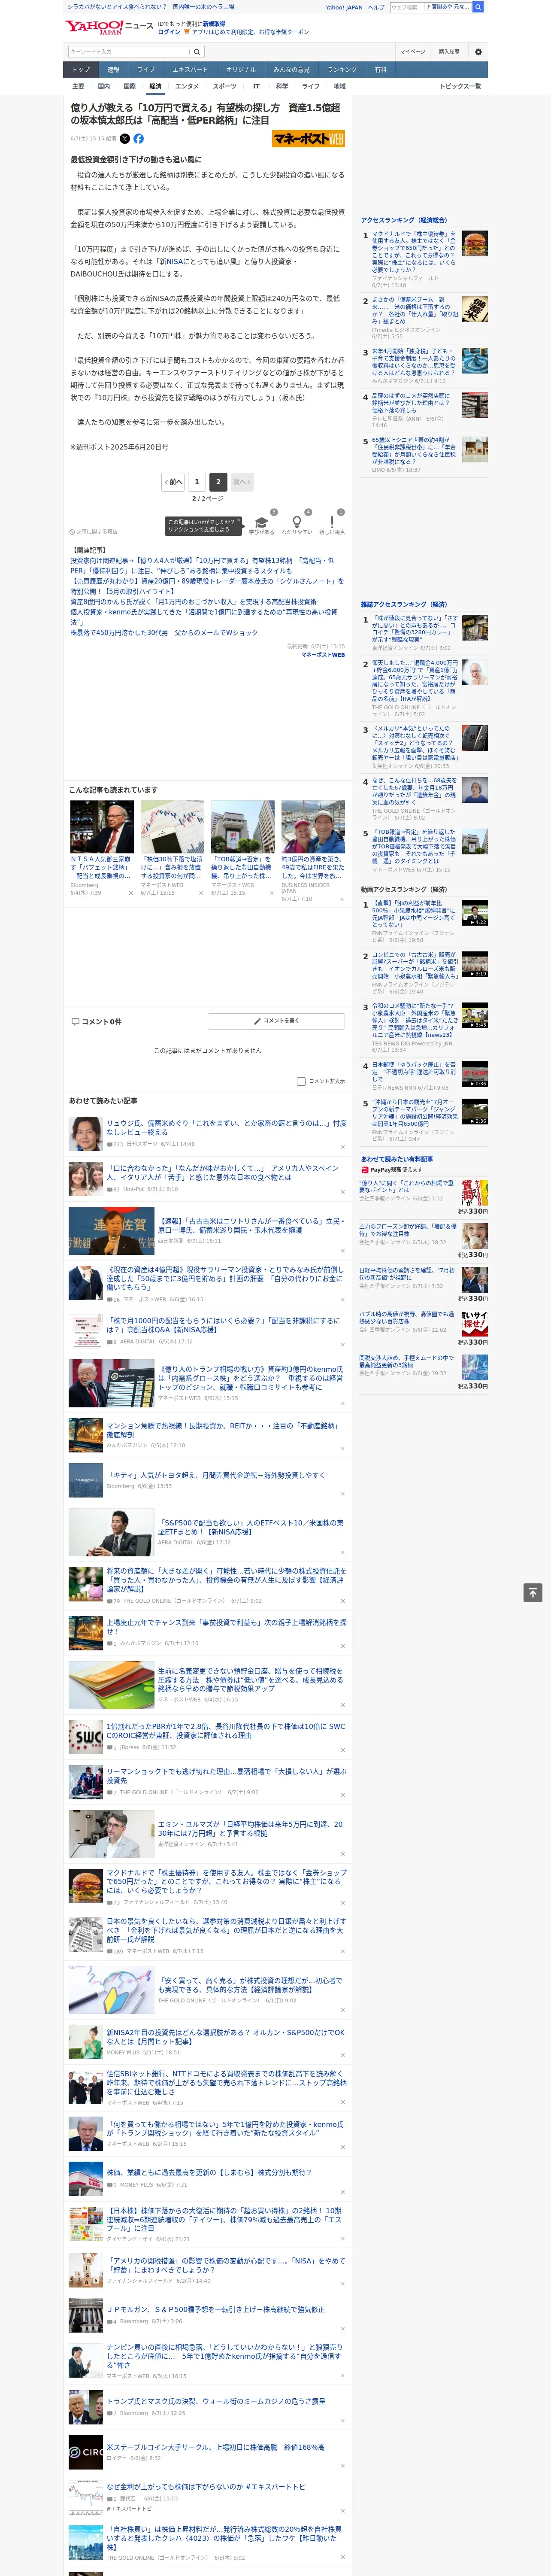Viewport: 551px width, 2576px height.
Task: Go to article page 1
Action: click(197, 482)
